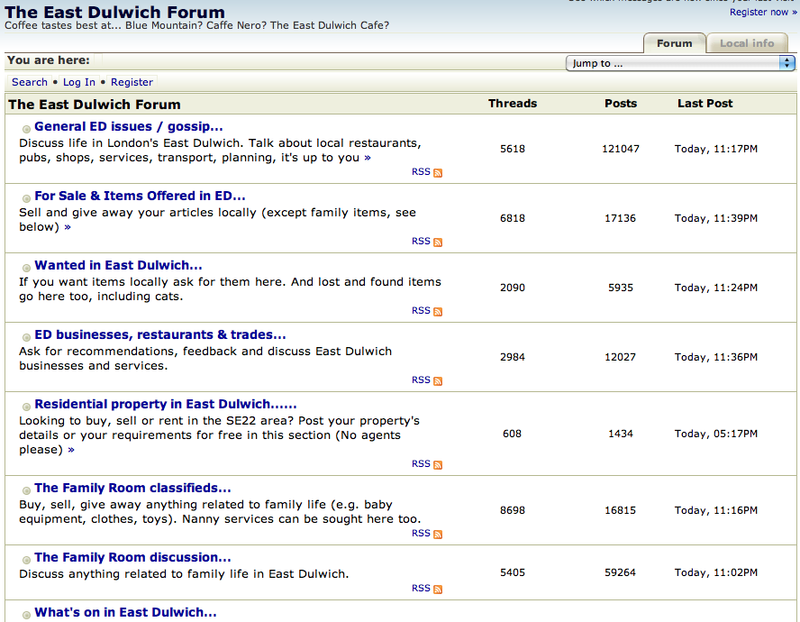
Task: Click last post time Today, 11:17PM
Action: (x=716, y=149)
